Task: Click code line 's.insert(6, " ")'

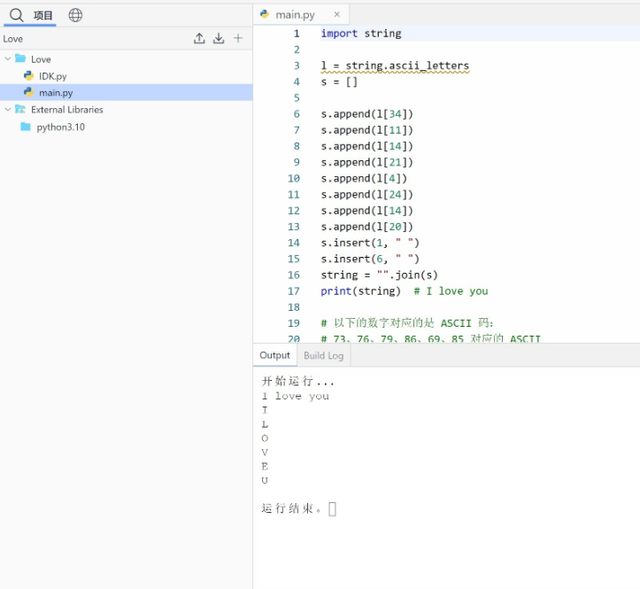Action: click(370, 259)
